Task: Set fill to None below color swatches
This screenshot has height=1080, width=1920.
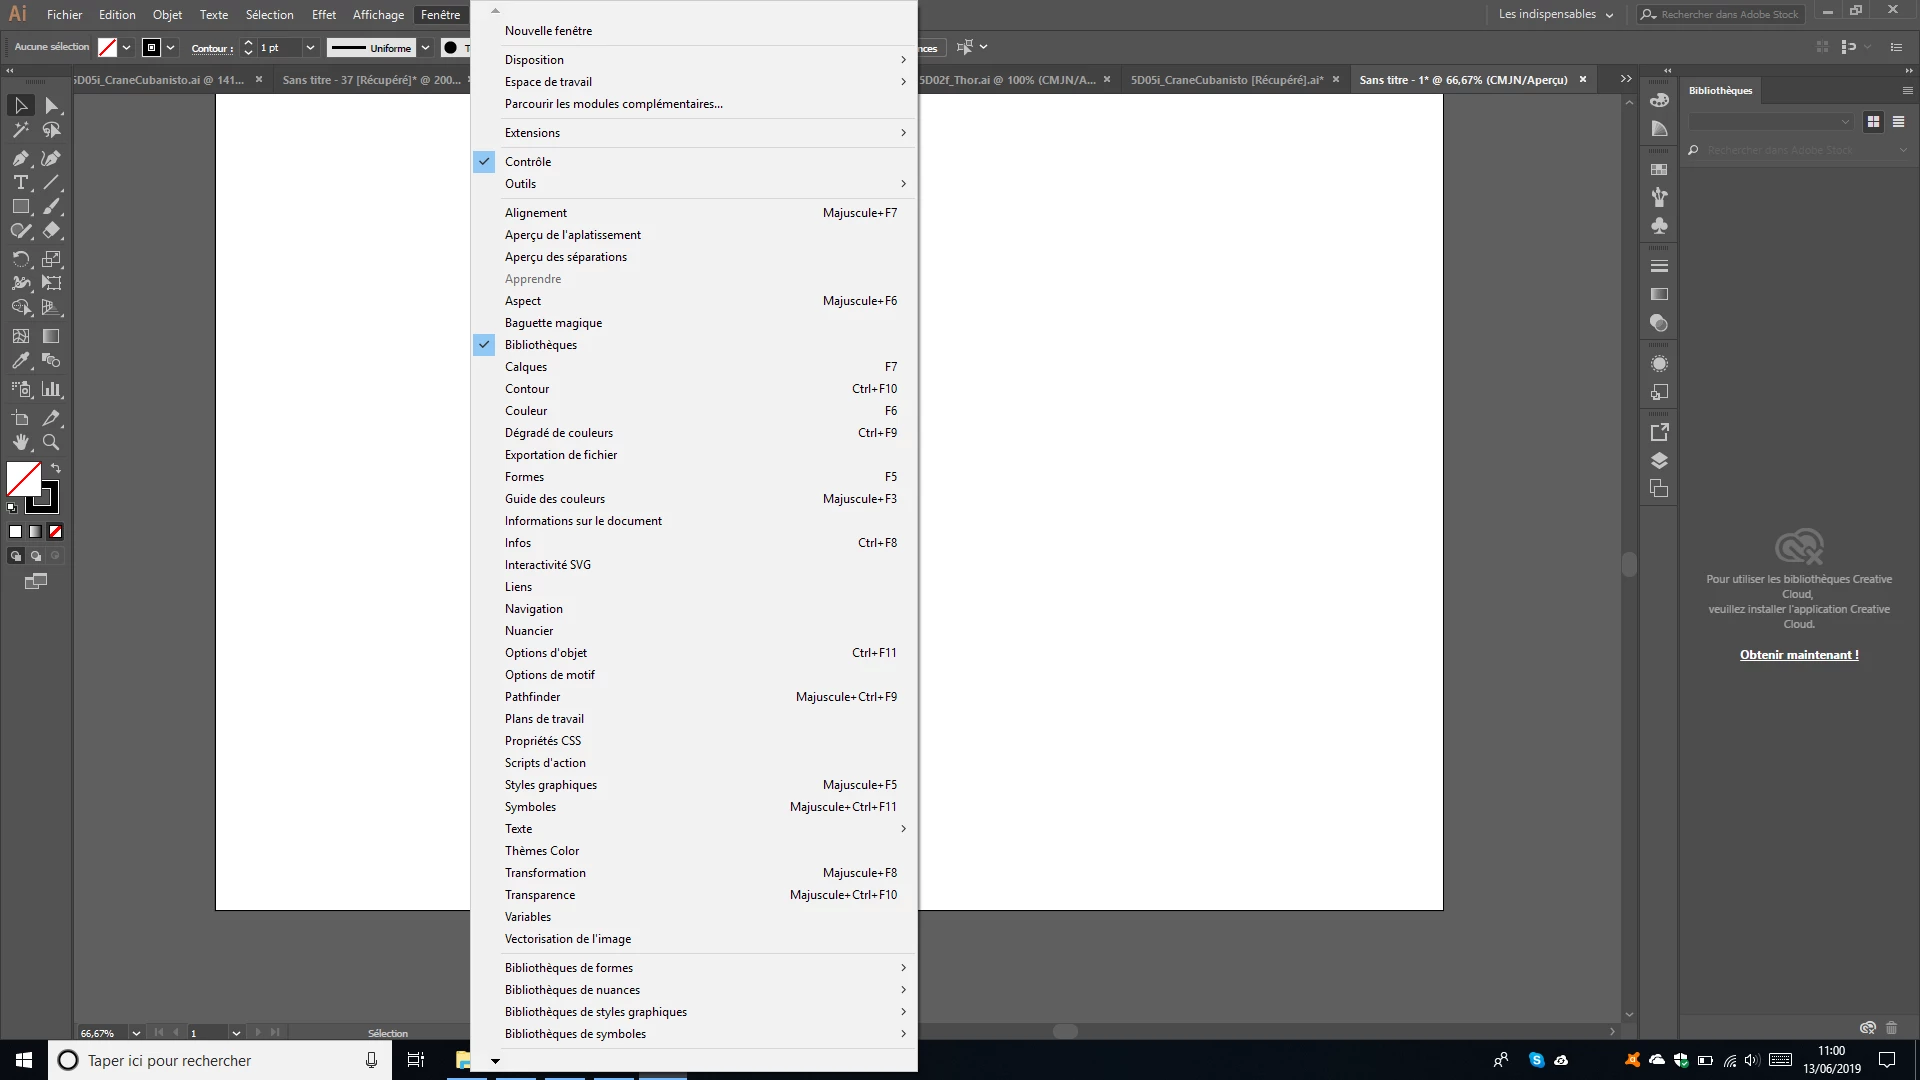Action: click(56, 532)
